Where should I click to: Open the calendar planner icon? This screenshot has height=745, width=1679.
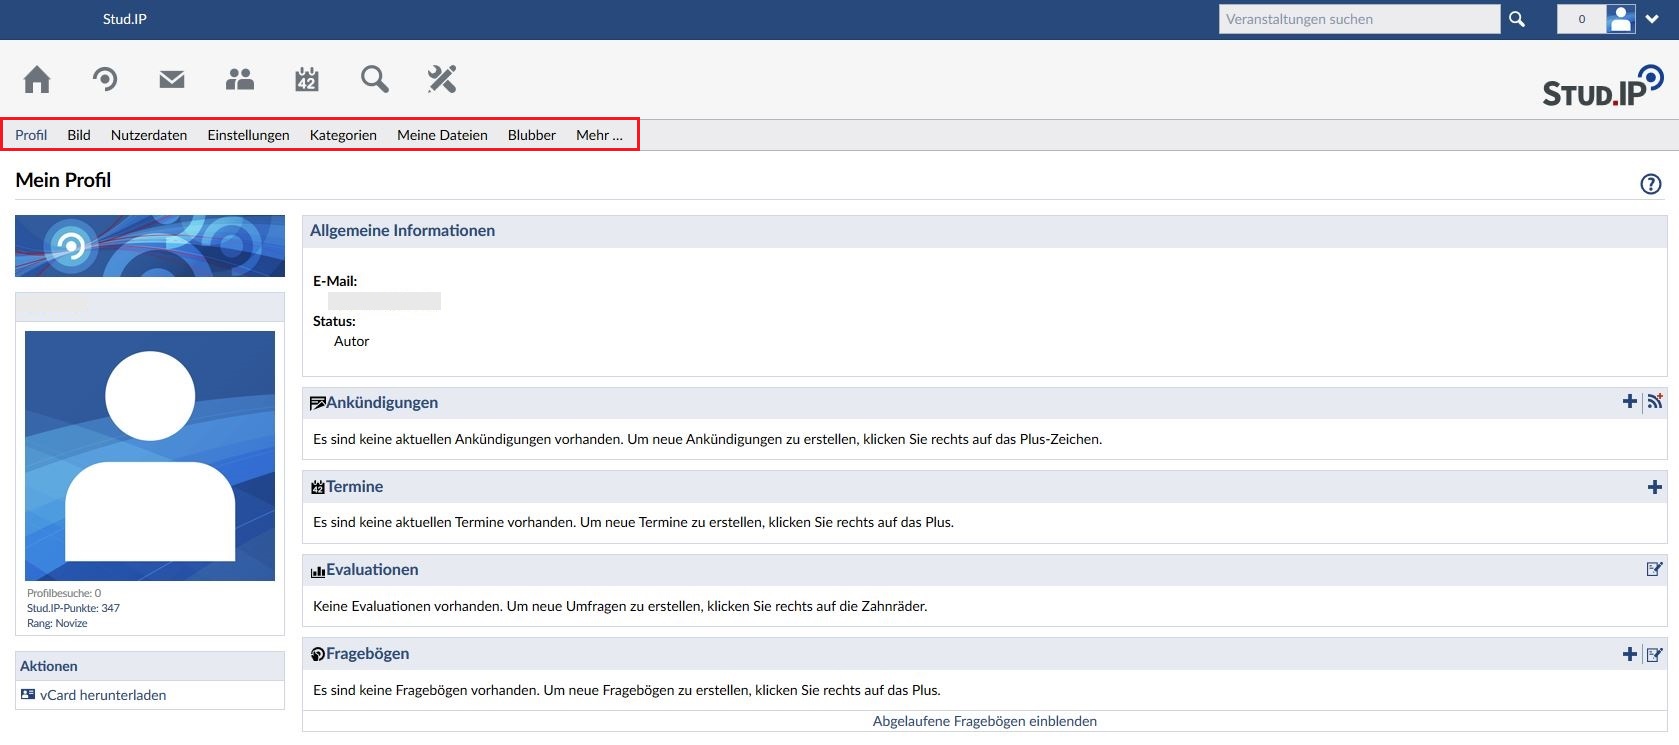[x=307, y=79]
